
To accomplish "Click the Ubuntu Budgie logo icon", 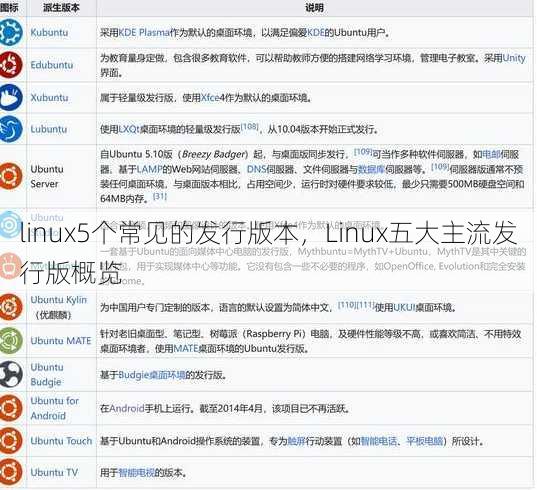I will pos(11,374).
